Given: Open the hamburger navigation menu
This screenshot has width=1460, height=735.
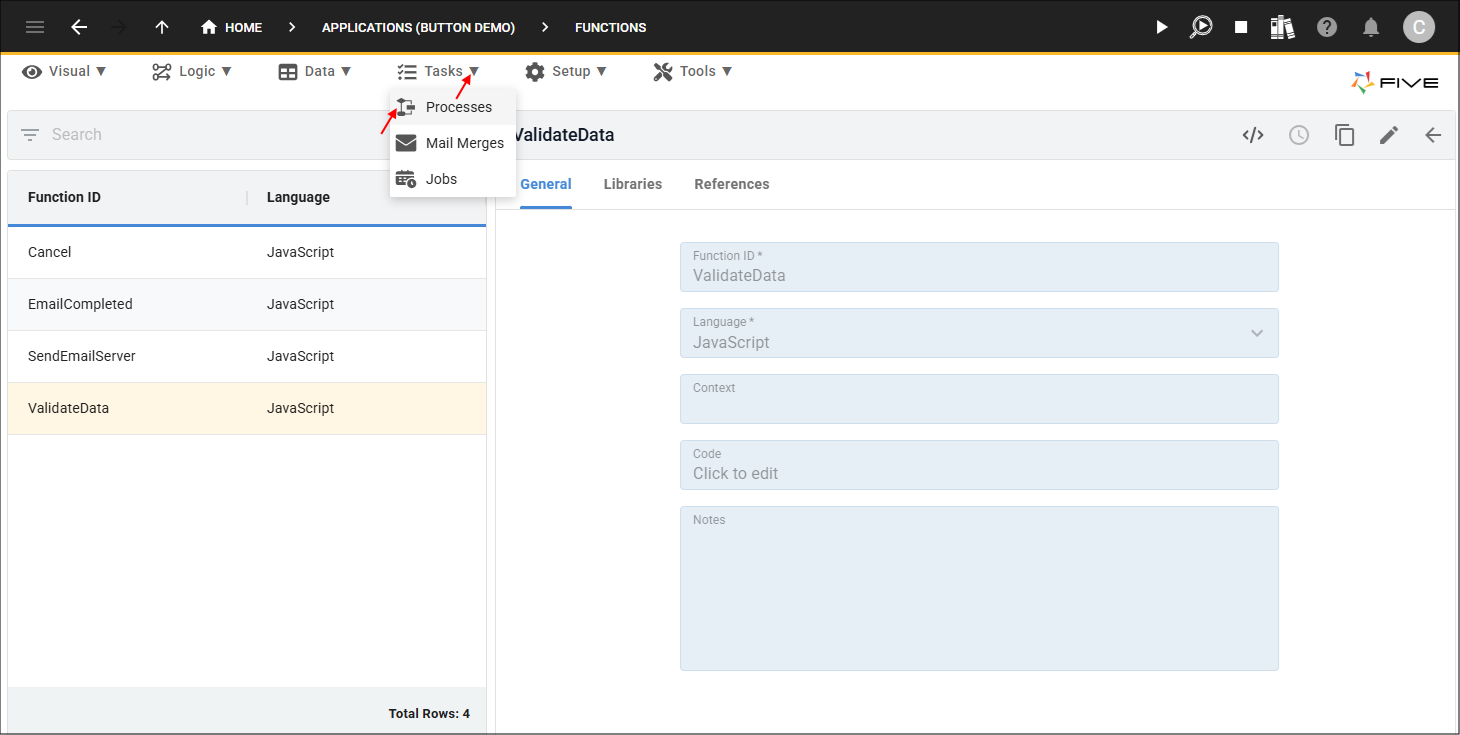Looking at the screenshot, I should (x=35, y=27).
